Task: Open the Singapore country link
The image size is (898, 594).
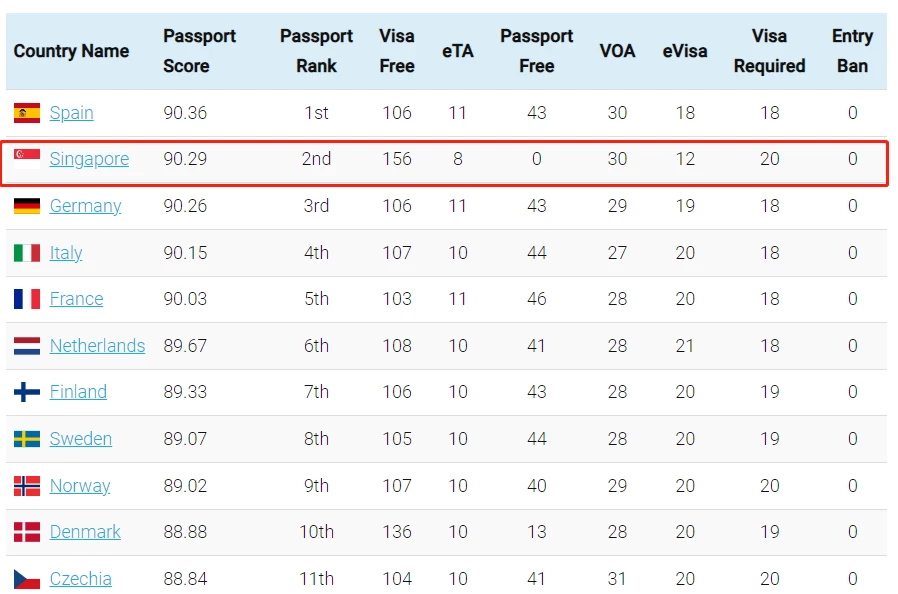Action: (x=89, y=159)
